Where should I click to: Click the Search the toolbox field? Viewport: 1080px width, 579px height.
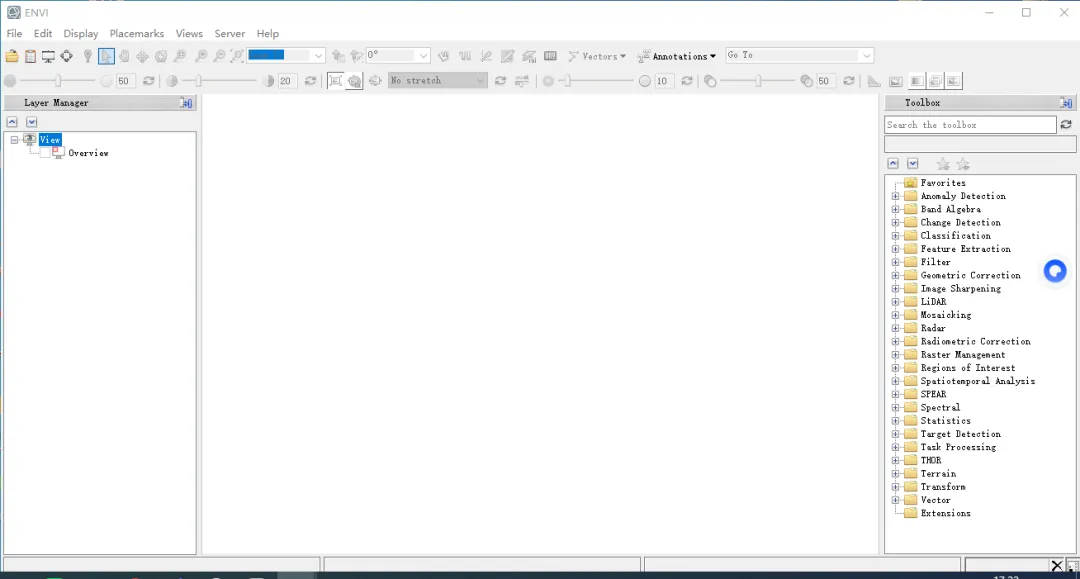click(x=970, y=125)
